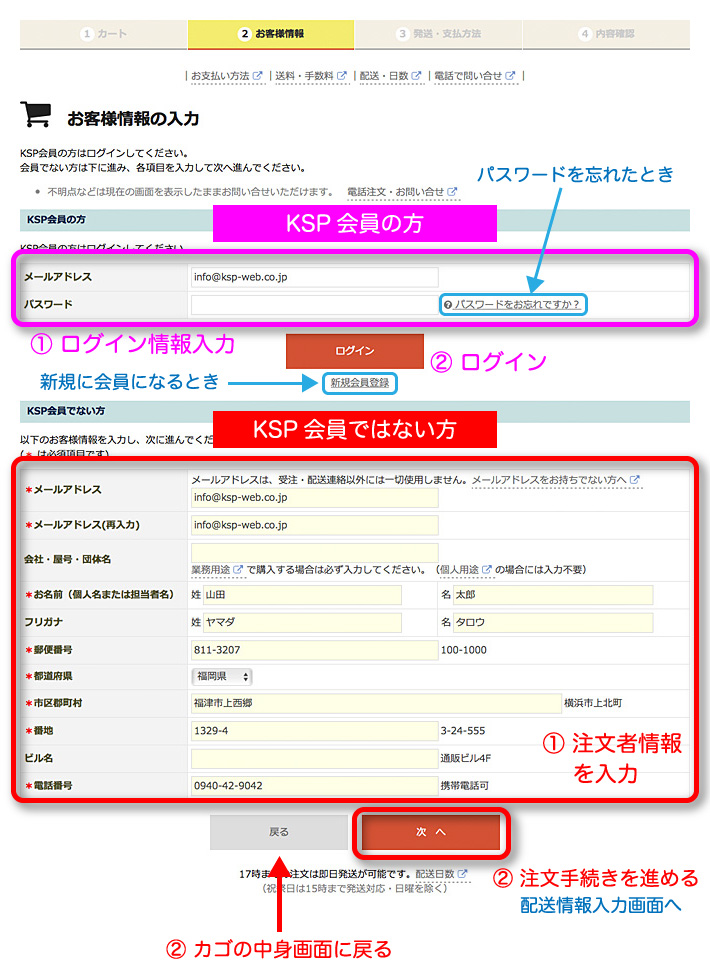Click the gray 戻る button
The height and width of the screenshot is (978, 710).
click(x=278, y=832)
